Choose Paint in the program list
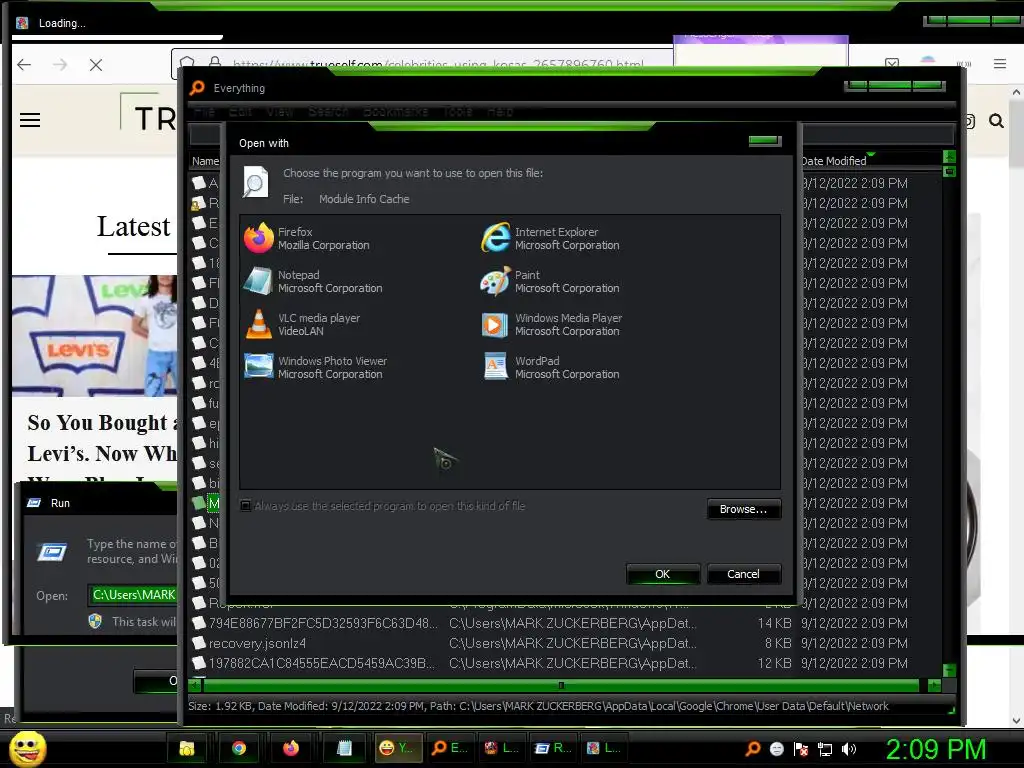The width and height of the screenshot is (1024, 768). click(x=551, y=281)
